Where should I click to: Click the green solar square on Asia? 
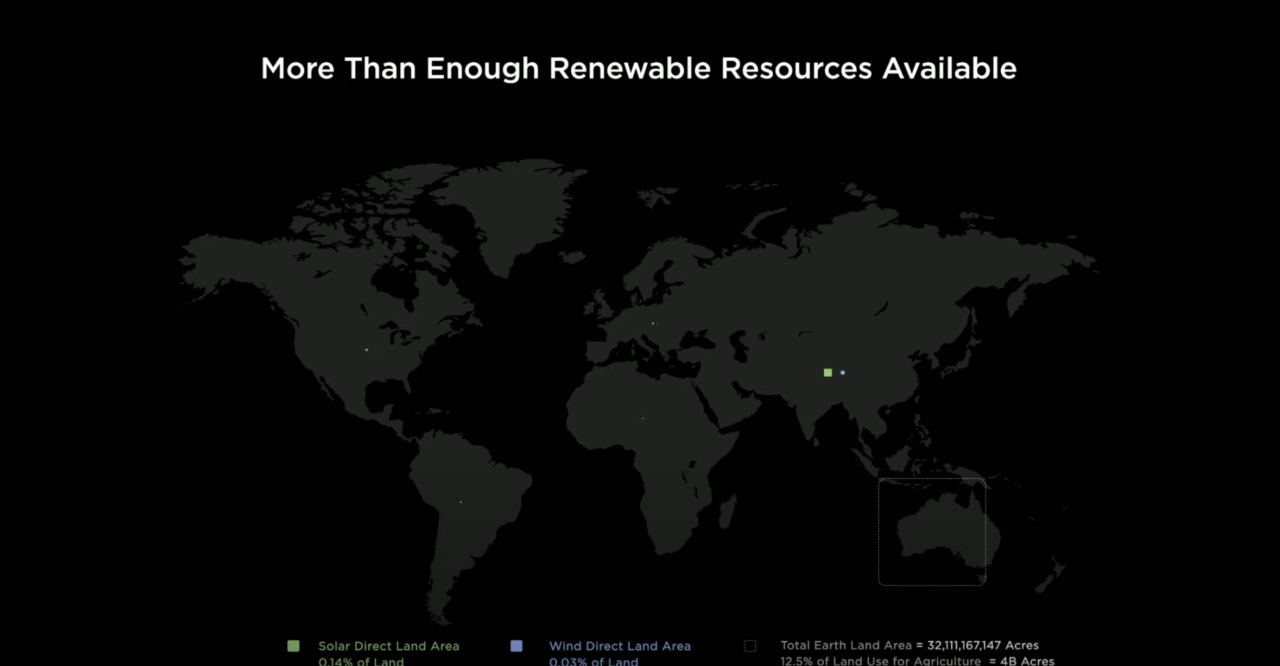click(x=827, y=373)
